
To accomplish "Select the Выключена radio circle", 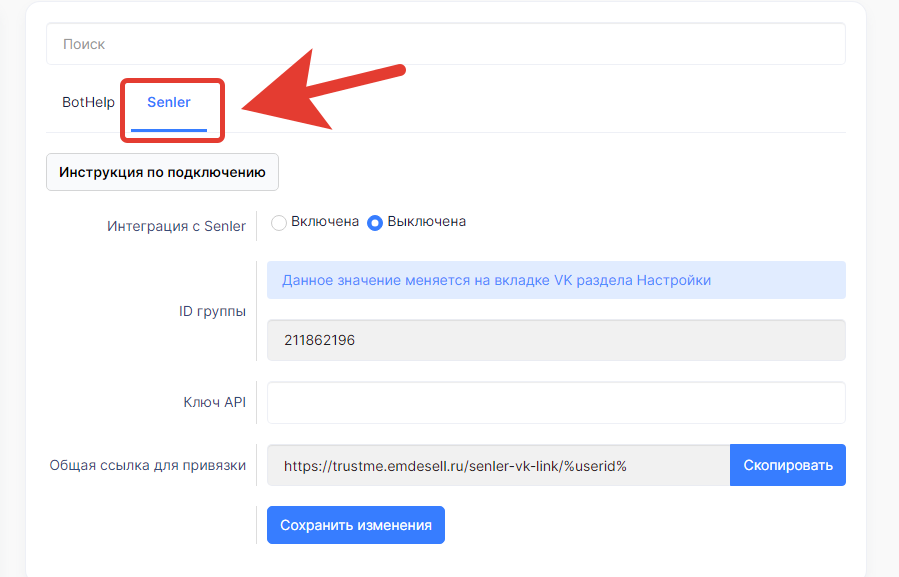I will (375, 223).
